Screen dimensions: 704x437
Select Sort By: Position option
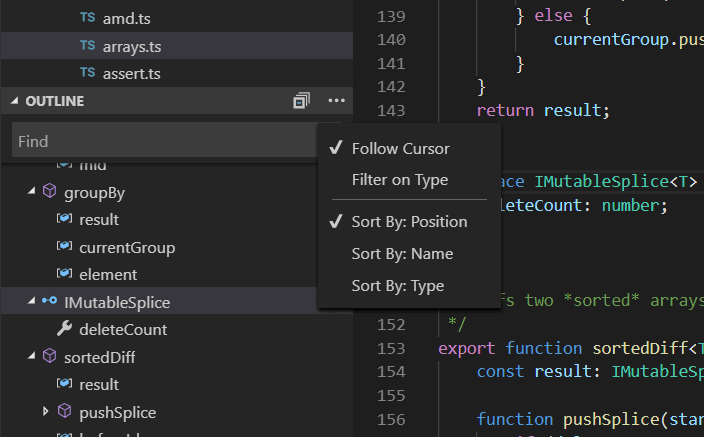point(409,222)
